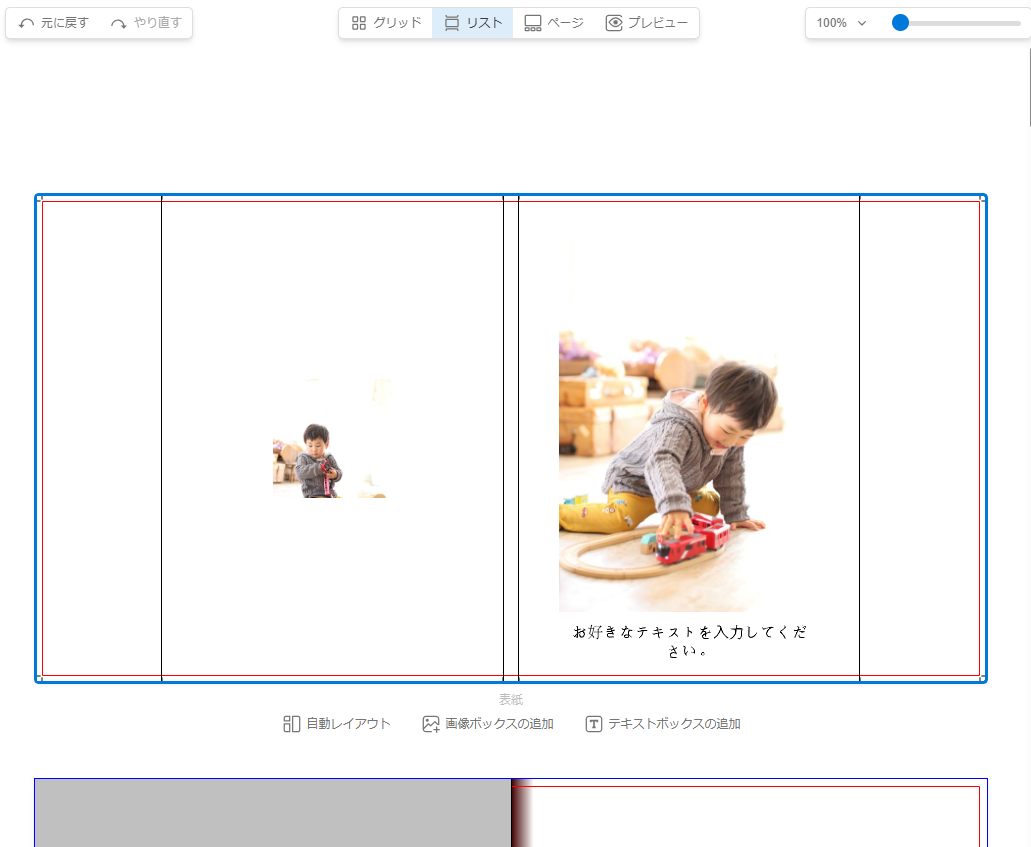Image resolution: width=1031 pixels, height=847 pixels.
Task: Click the page view icon
Action: [533, 23]
